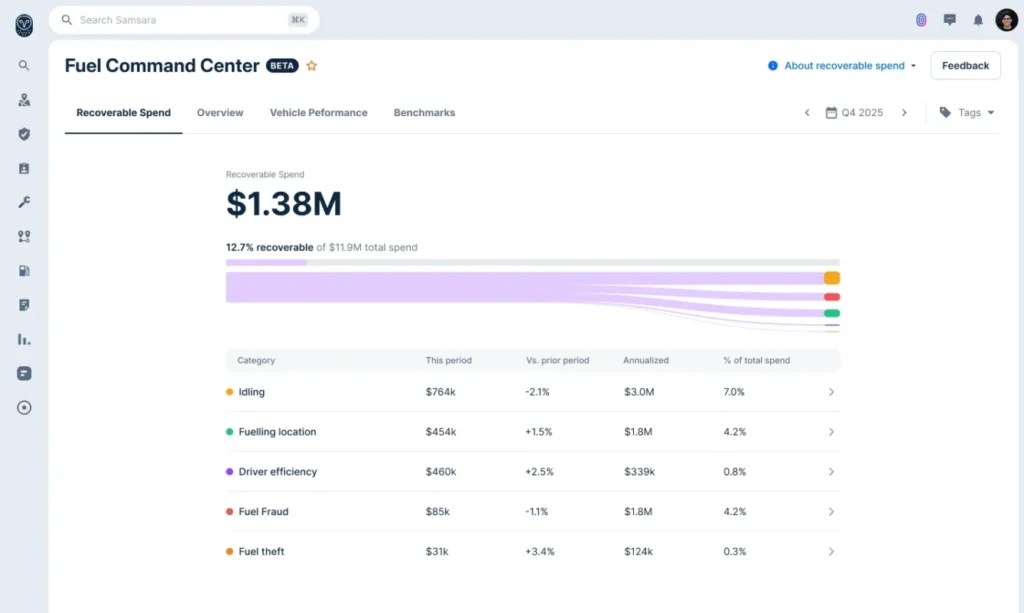Screen dimensions: 1024x613
Task: Open the safety shield sidebar icon
Action: click(24, 134)
